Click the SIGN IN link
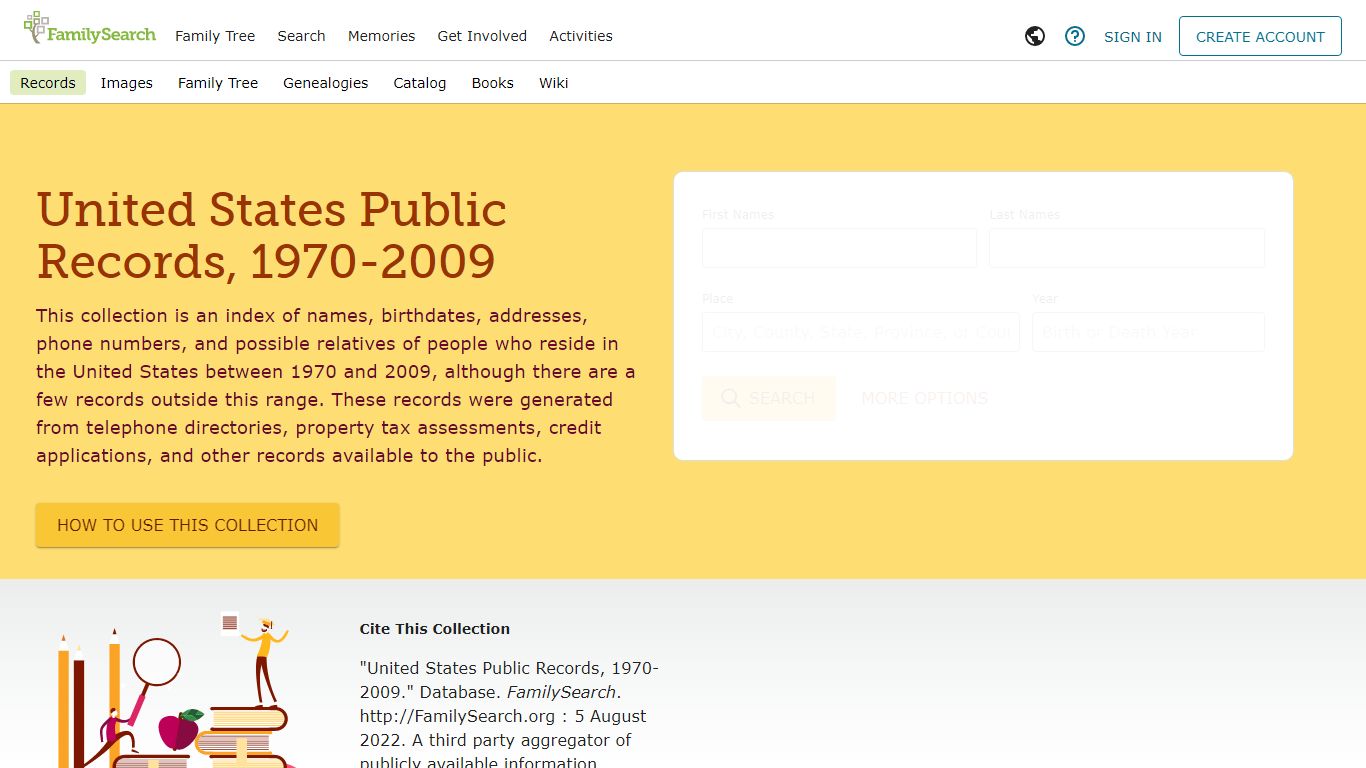Image resolution: width=1366 pixels, height=768 pixels. pyautogui.click(x=1133, y=37)
